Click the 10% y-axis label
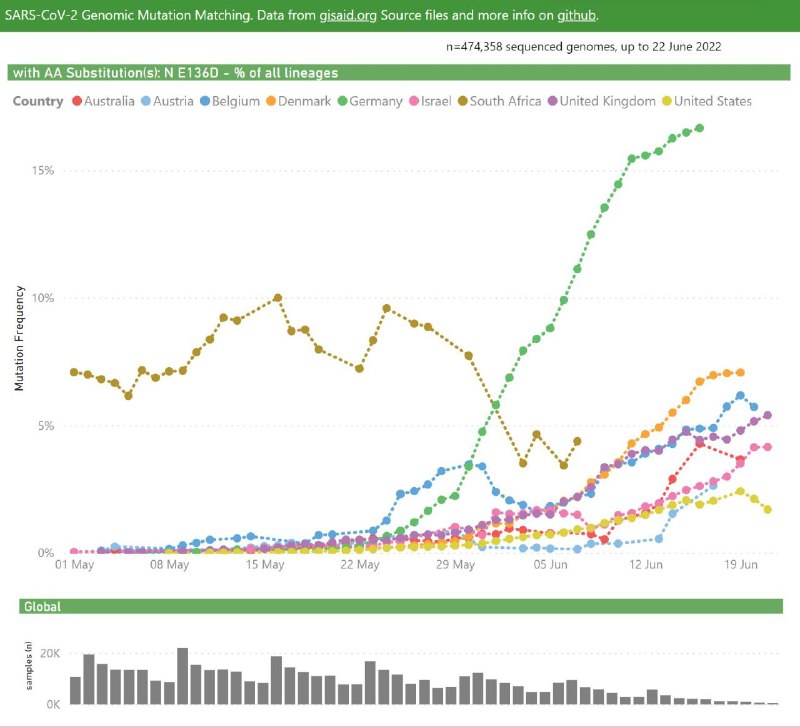The width and height of the screenshot is (800, 727). click(x=43, y=298)
